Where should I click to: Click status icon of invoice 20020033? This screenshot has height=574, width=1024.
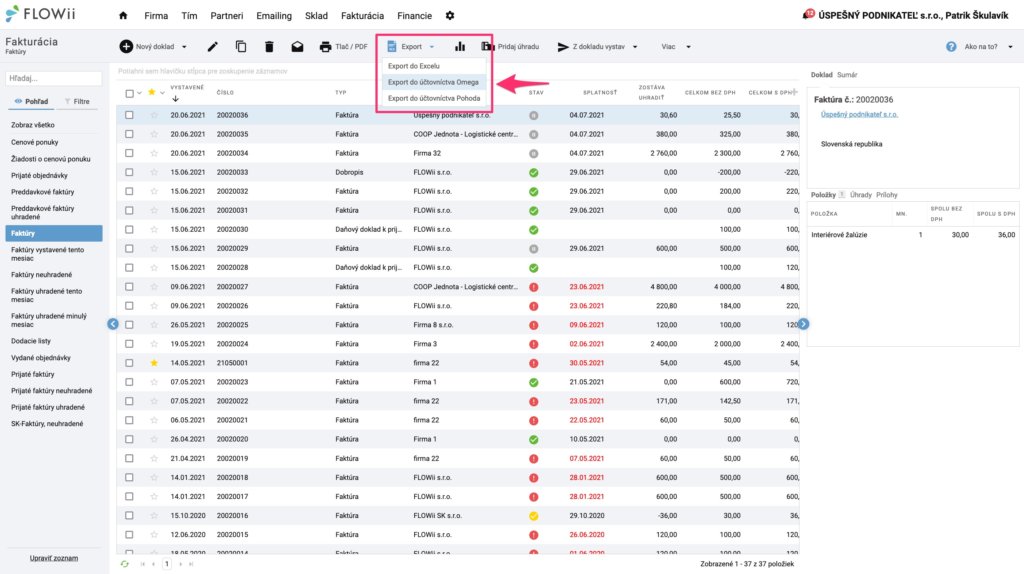pos(534,172)
